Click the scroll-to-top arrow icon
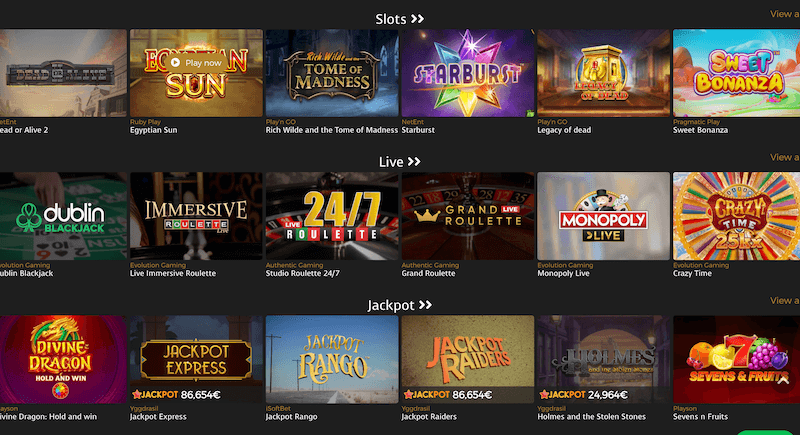This screenshot has width=800, height=435. pos(784,380)
